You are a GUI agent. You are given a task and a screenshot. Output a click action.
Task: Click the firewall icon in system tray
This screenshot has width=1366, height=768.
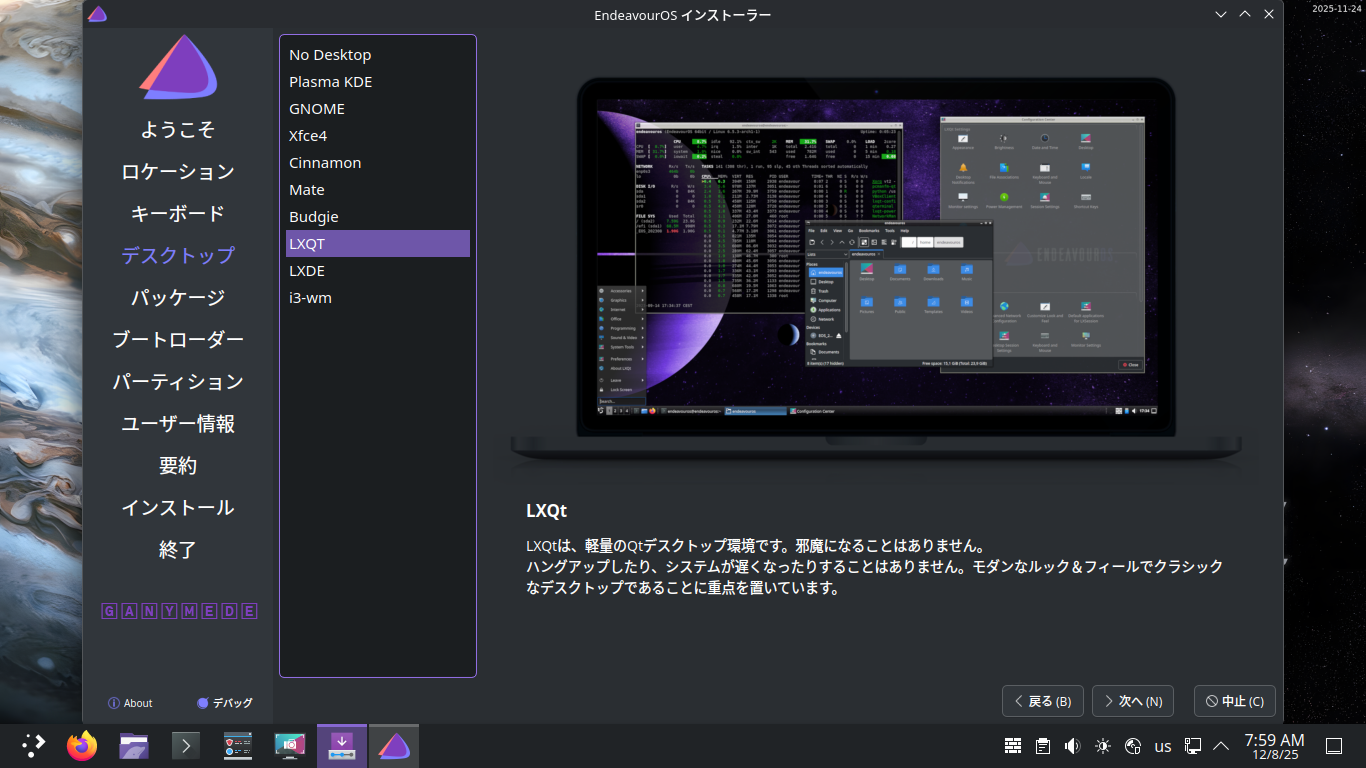(1013, 746)
